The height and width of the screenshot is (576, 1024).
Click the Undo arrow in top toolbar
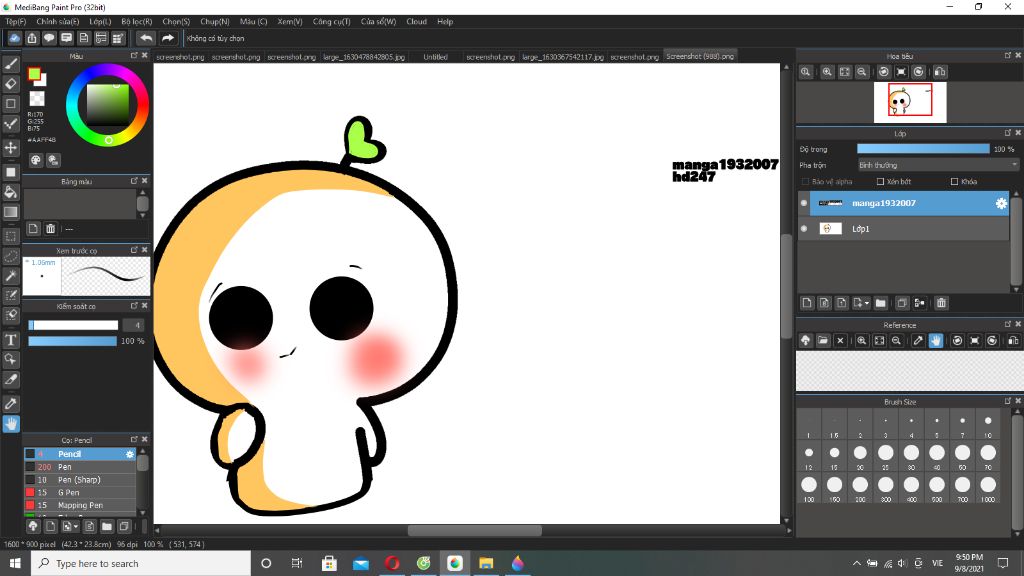(146, 38)
